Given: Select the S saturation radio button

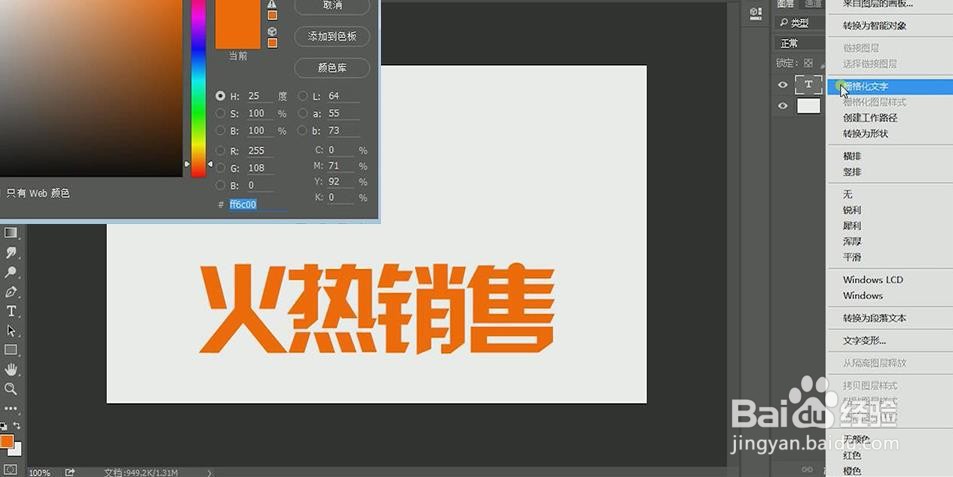Looking at the screenshot, I should click(220, 114).
